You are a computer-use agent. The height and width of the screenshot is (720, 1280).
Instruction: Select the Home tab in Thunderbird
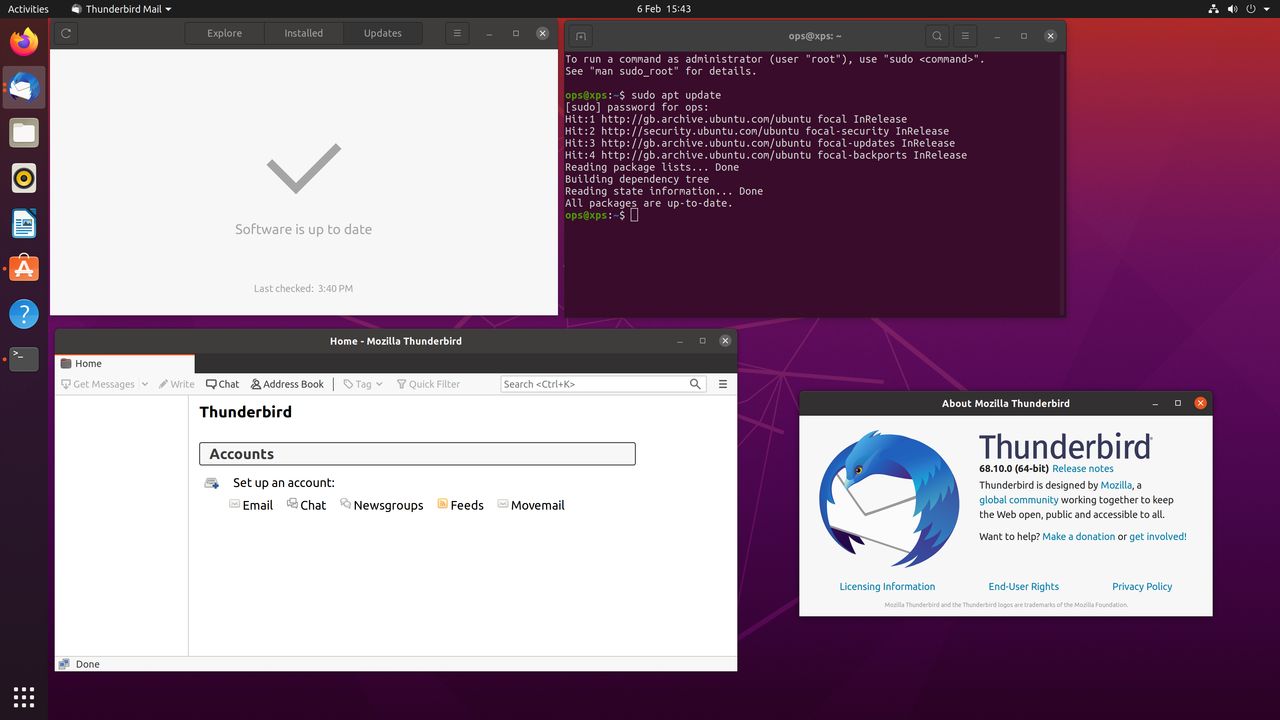tap(125, 364)
